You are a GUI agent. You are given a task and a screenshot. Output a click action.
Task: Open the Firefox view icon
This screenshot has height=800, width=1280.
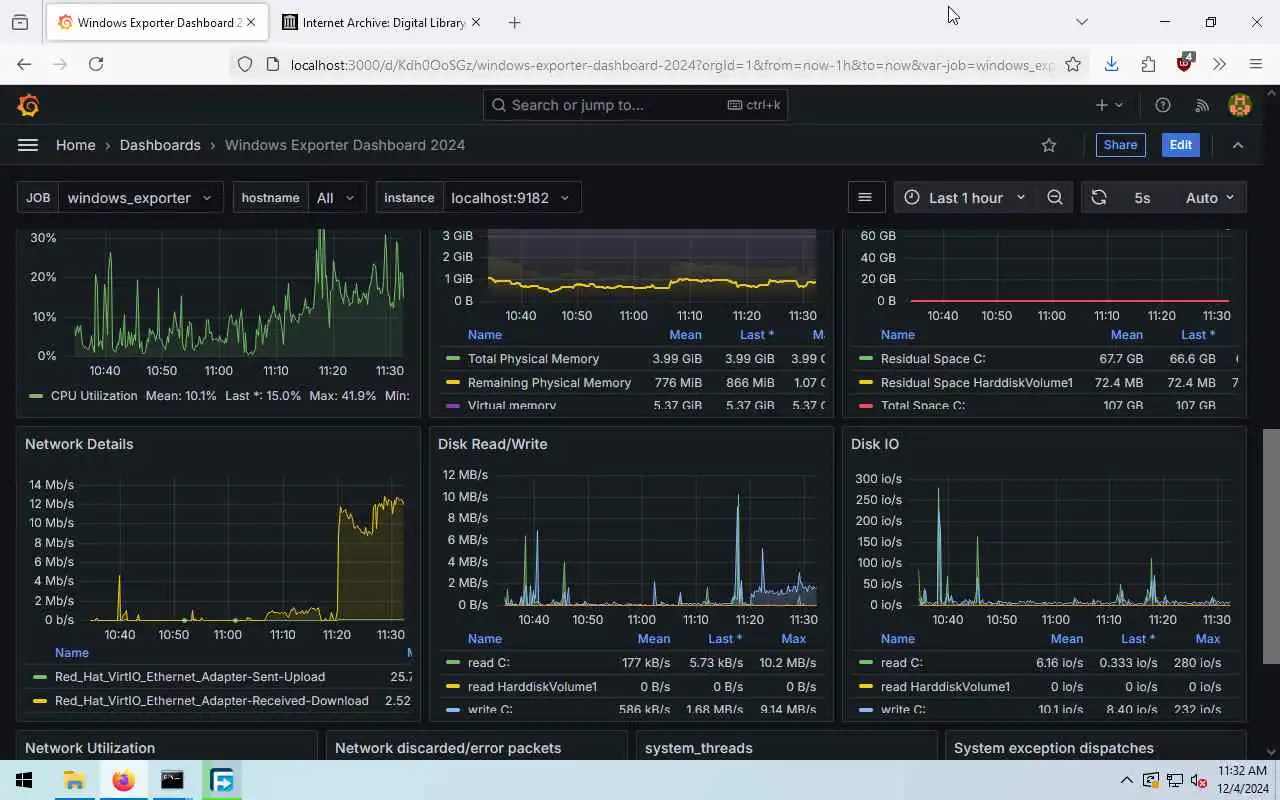(20, 22)
